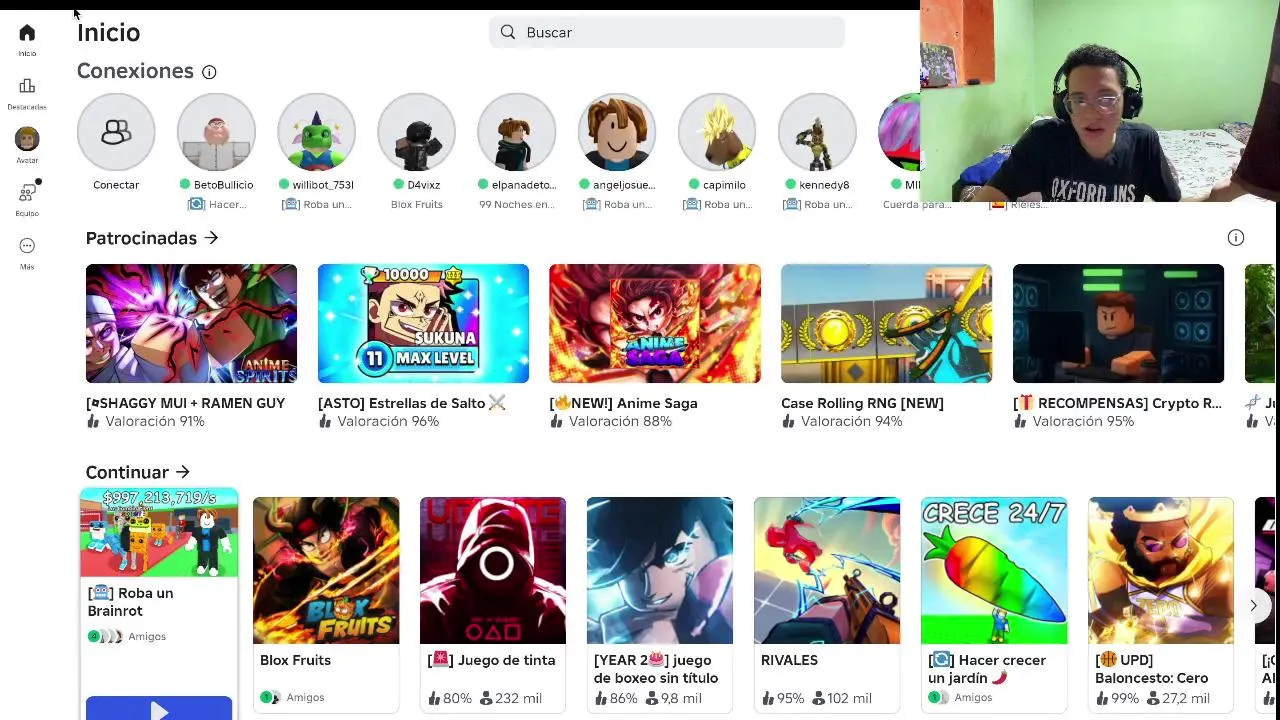1280x720 pixels.
Task: Open the Destacadas charts icon
Action: click(27, 86)
